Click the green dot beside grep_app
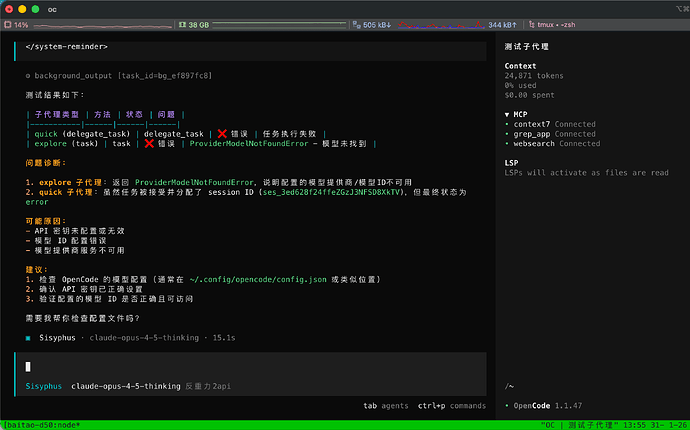 click(507, 134)
